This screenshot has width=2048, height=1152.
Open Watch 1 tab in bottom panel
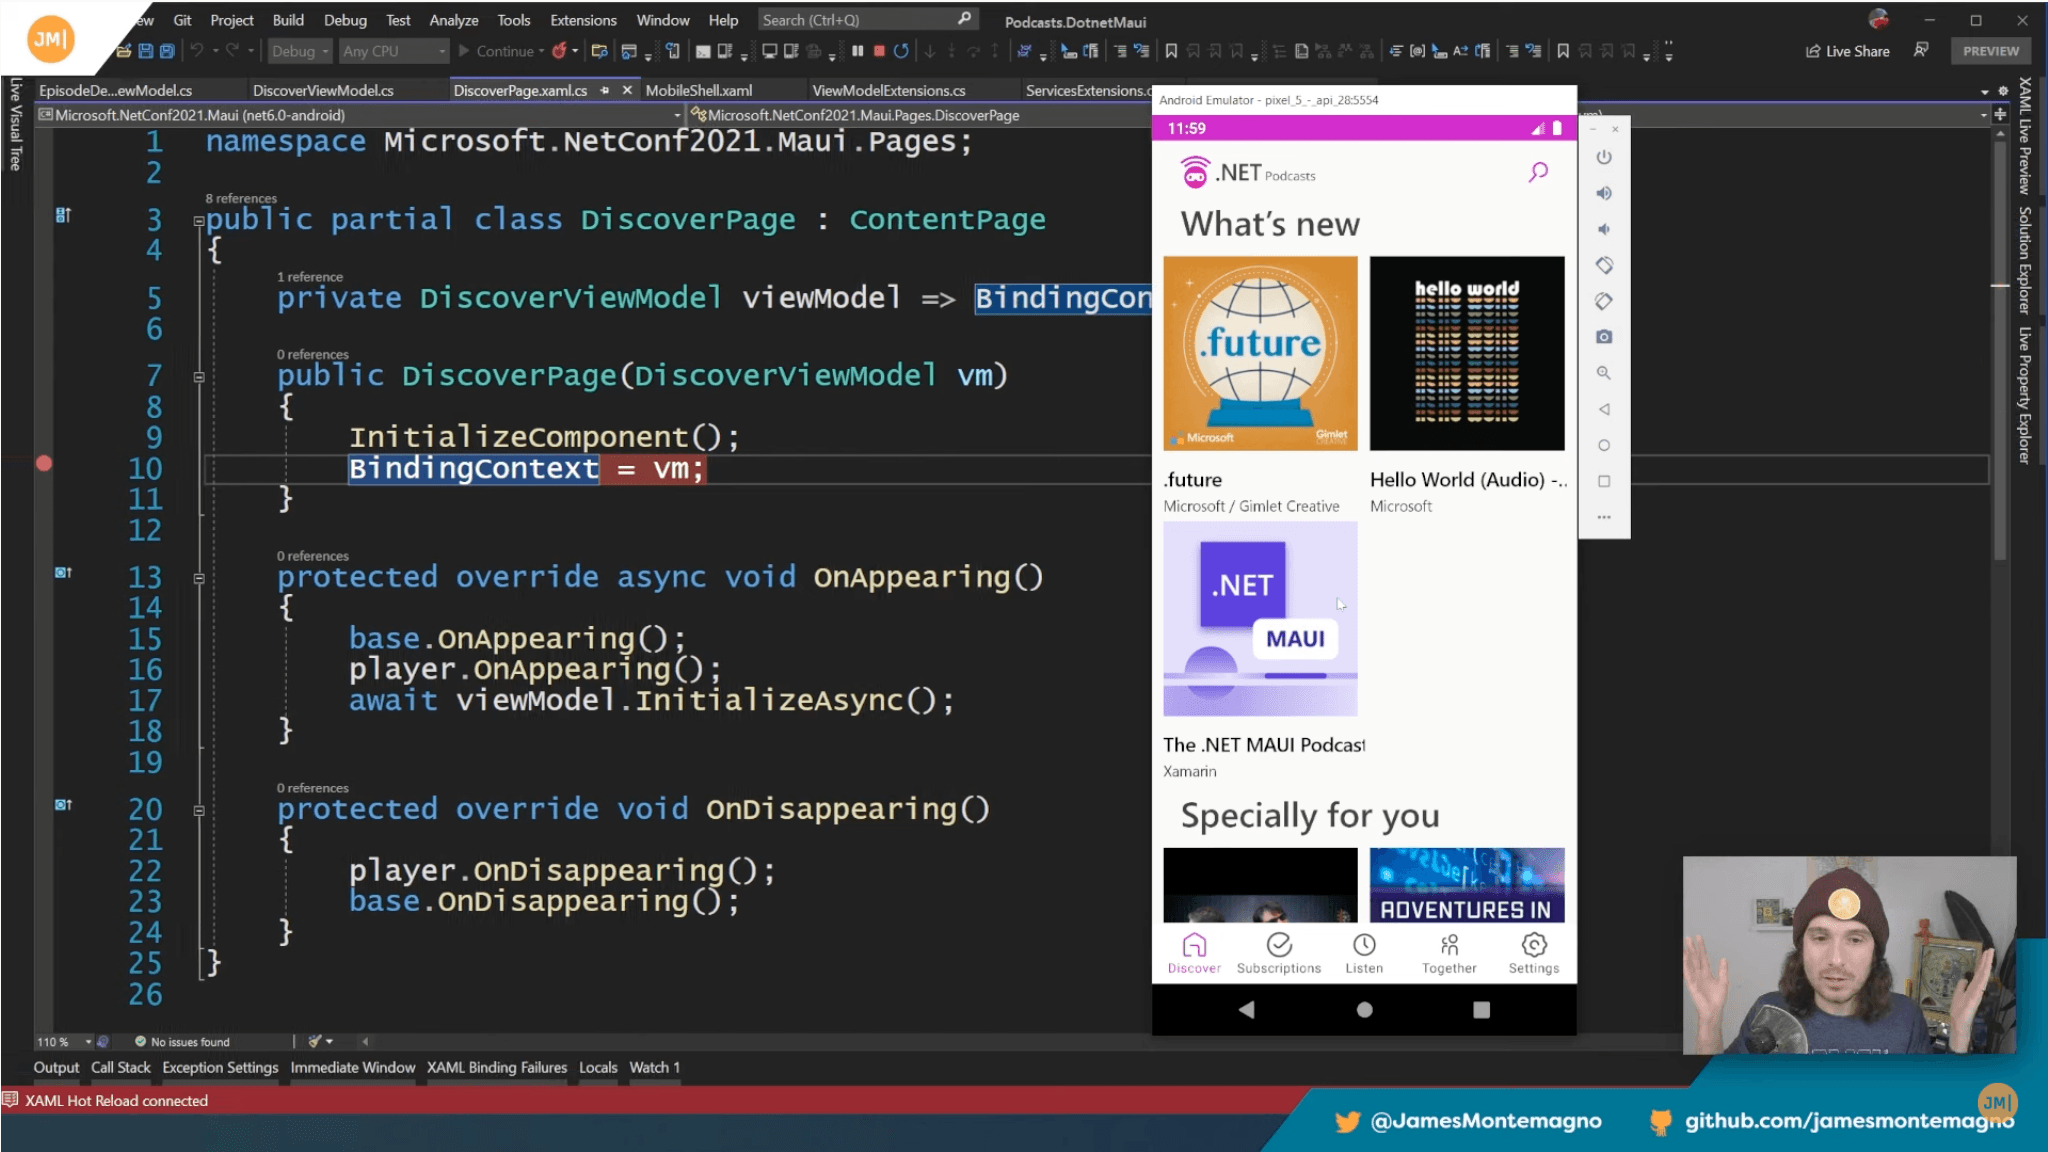click(x=654, y=1066)
